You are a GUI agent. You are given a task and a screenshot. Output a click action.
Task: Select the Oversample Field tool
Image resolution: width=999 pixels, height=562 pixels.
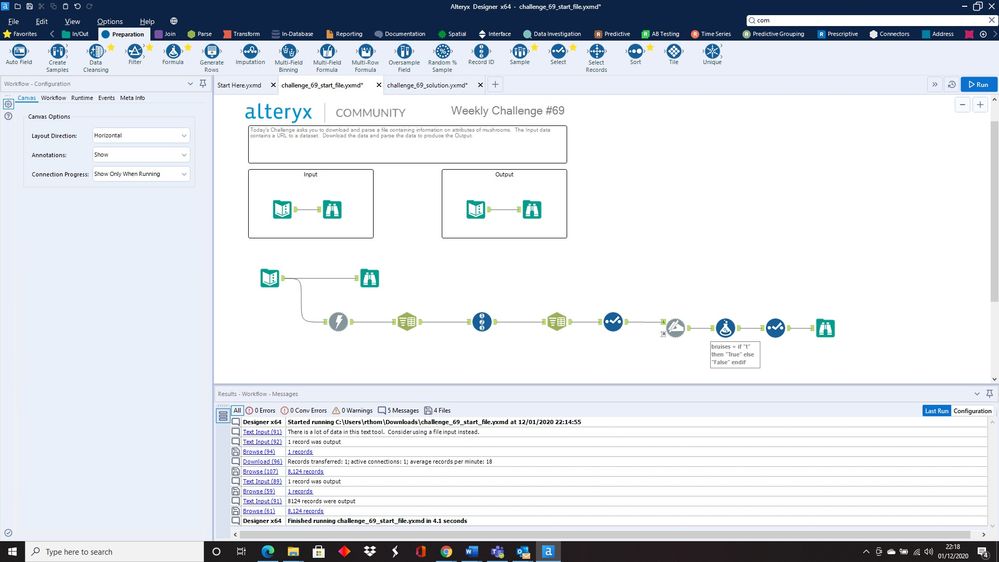(404, 58)
